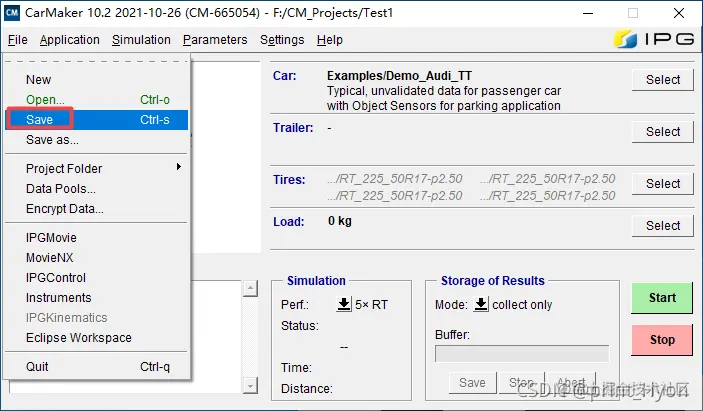Open Eclipse Workspace entry
The image size is (703, 411).
click(96, 337)
